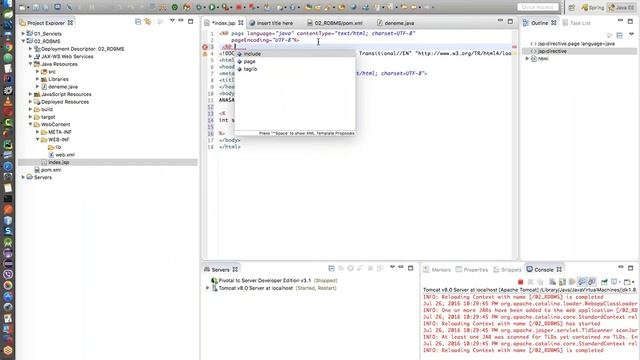Switch to deneme.java editor tab

[396, 23]
